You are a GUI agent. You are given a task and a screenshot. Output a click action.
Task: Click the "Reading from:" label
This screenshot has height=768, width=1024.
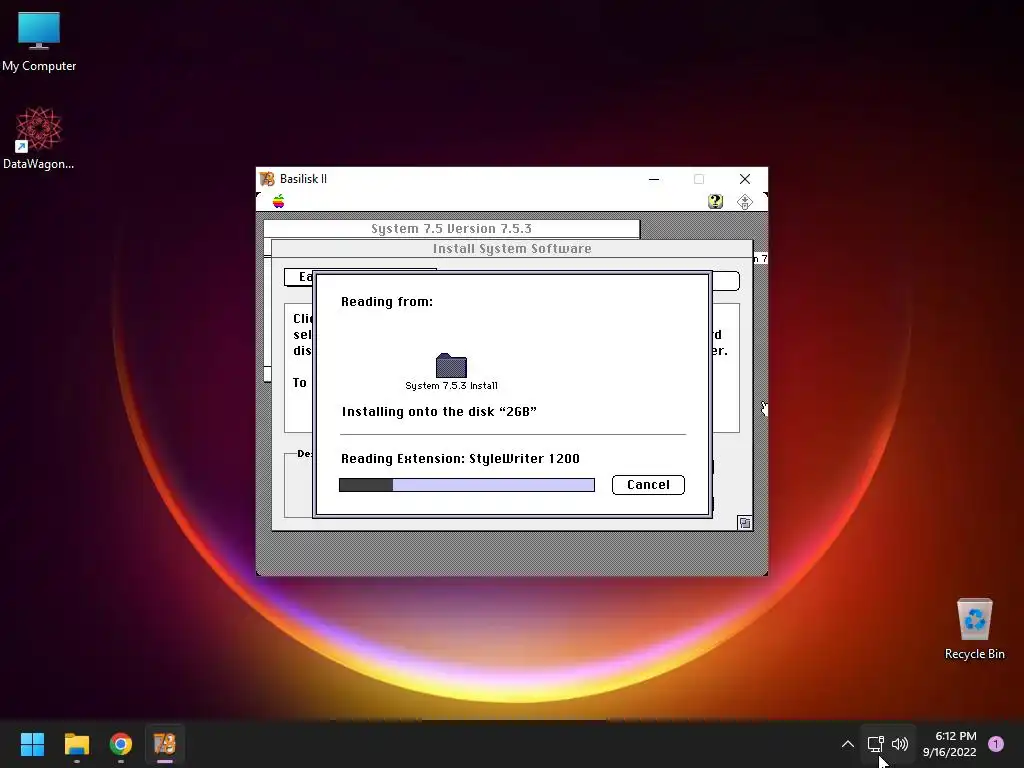(x=387, y=302)
